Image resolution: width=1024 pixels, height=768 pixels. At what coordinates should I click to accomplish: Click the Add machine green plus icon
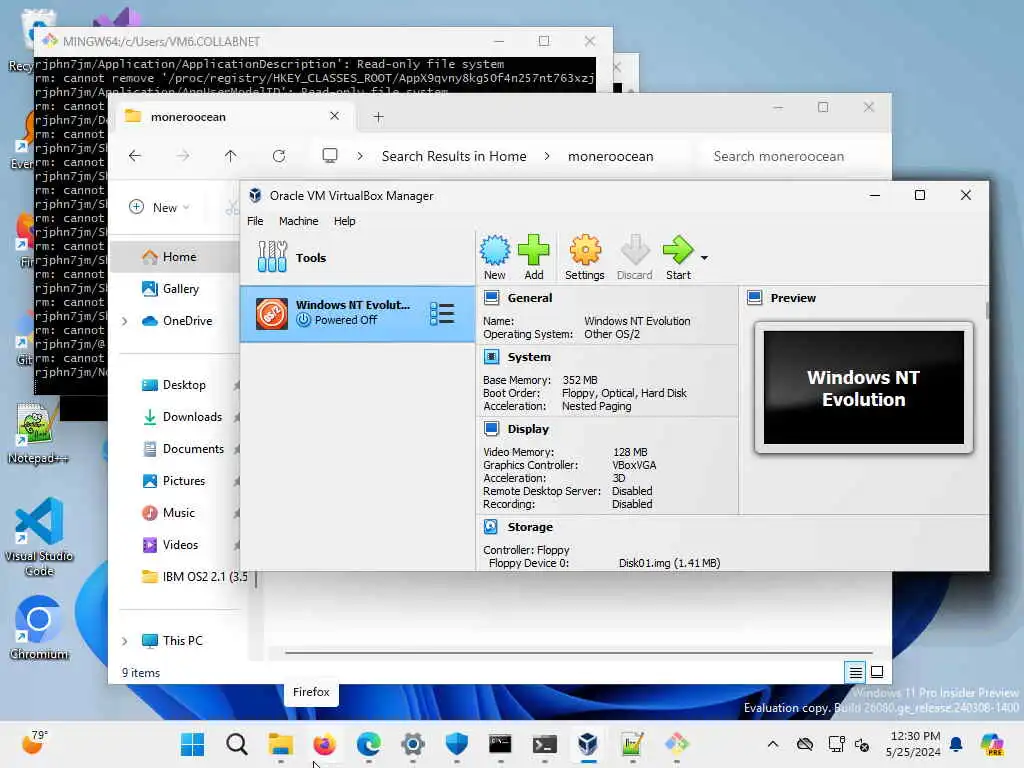534,257
